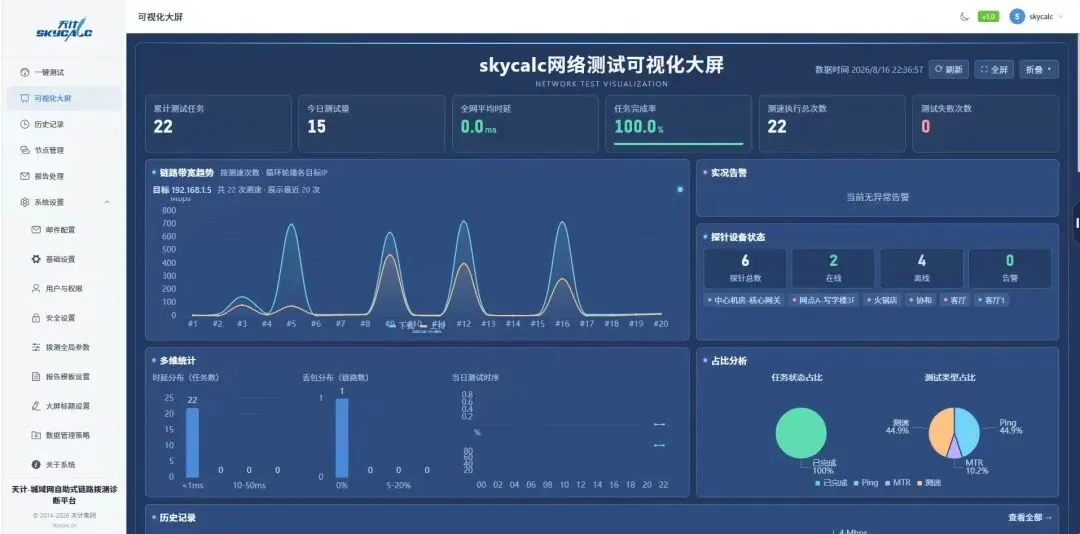Open 邮件配置 via its envelope icon

pyautogui.click(x=36, y=229)
